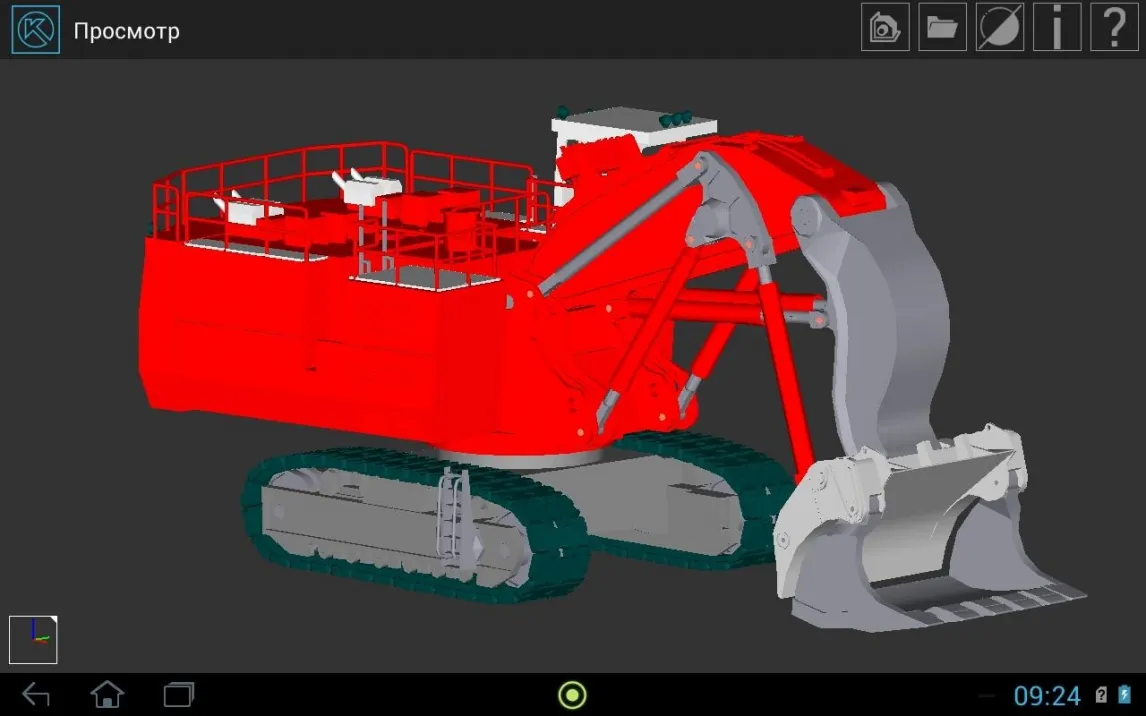Image resolution: width=1146 pixels, height=716 pixels.
Task: Click the coordinate axes indicator thumbnail
Action: [33, 639]
